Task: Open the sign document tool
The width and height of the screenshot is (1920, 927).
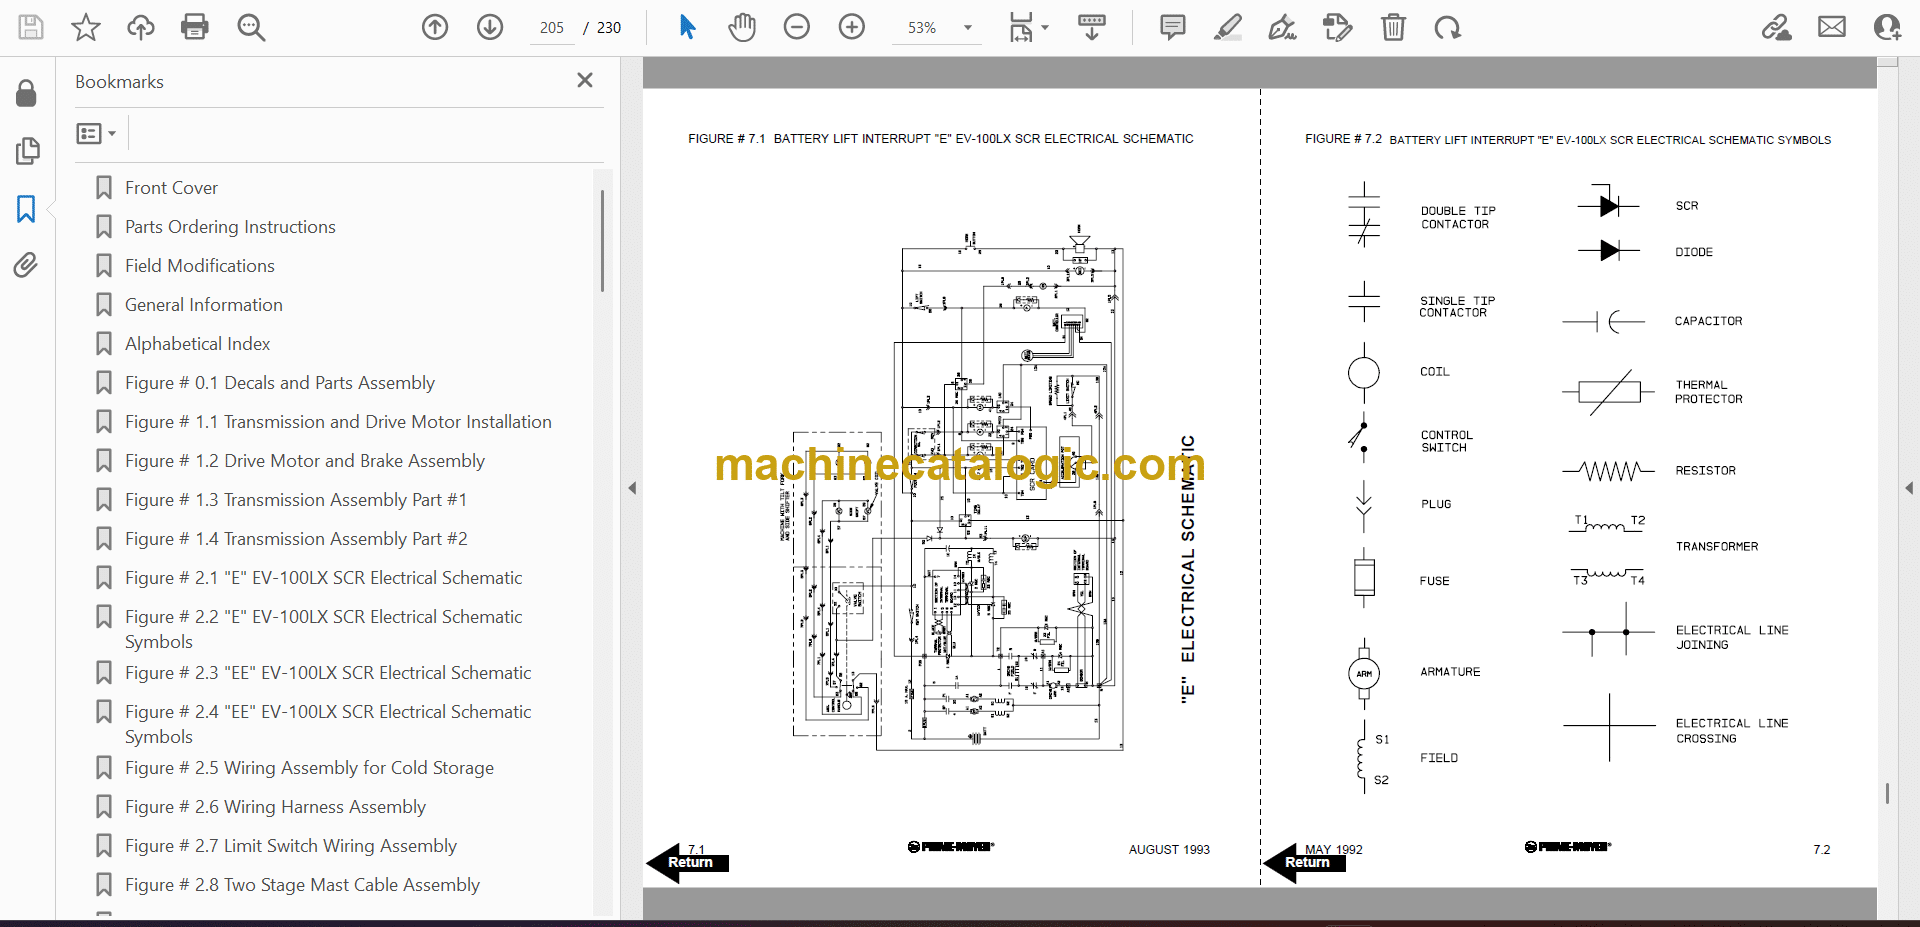Action: 1283,27
